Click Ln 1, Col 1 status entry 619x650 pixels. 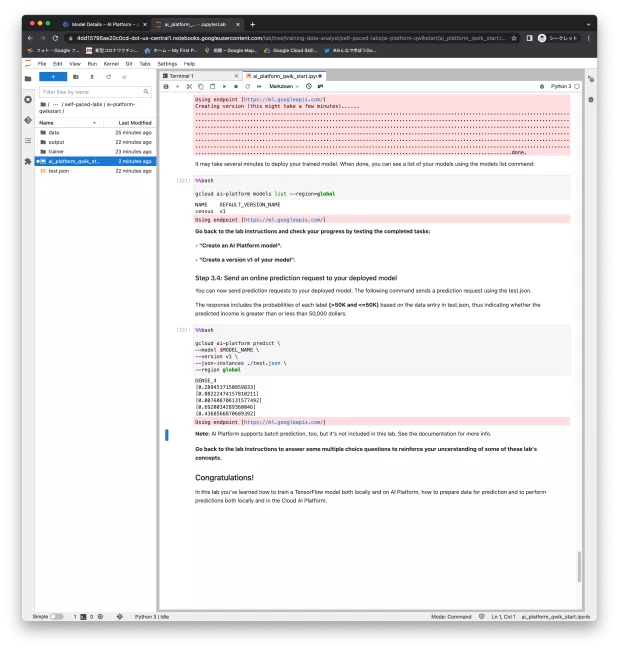point(503,617)
